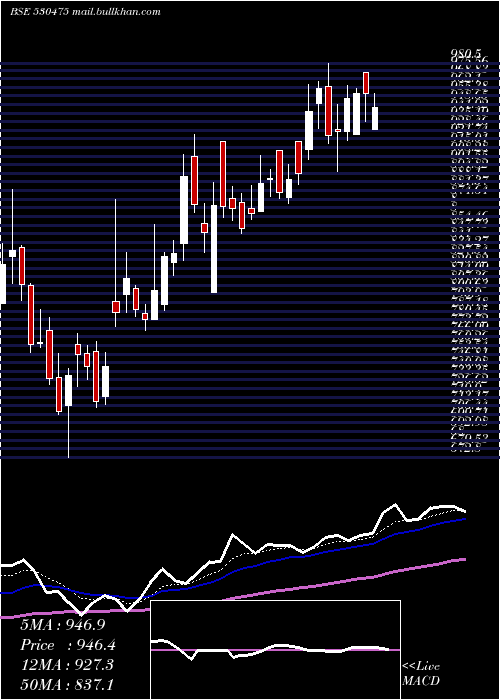
Task: Click the 980.5 top price label
Action: click(x=468, y=54)
